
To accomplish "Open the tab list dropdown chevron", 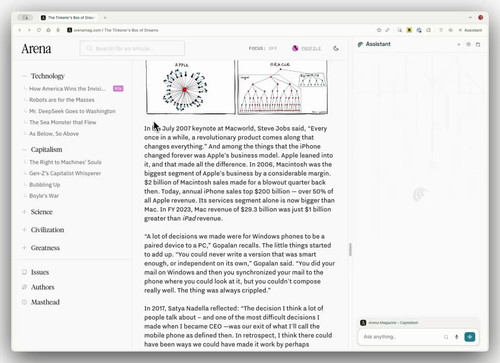I will tap(470, 17).
